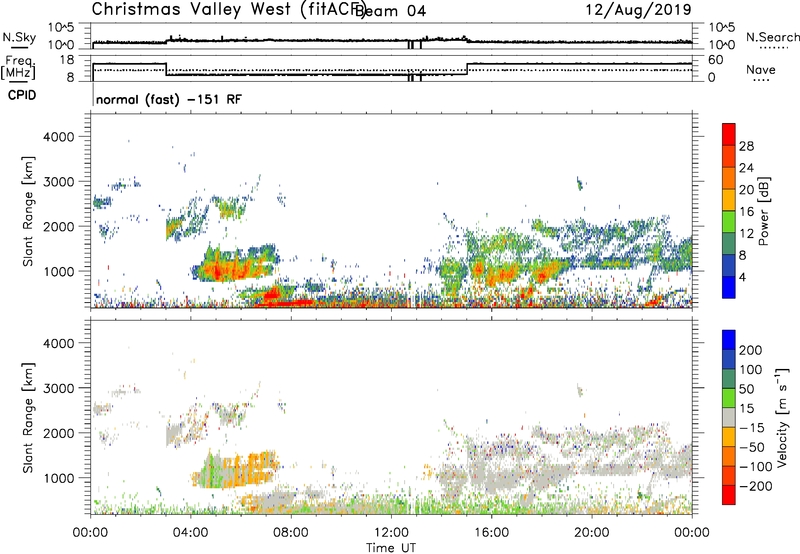Click the Slant Range [km] label of velocity panel
Screen dimensions: 800x554
point(28,417)
